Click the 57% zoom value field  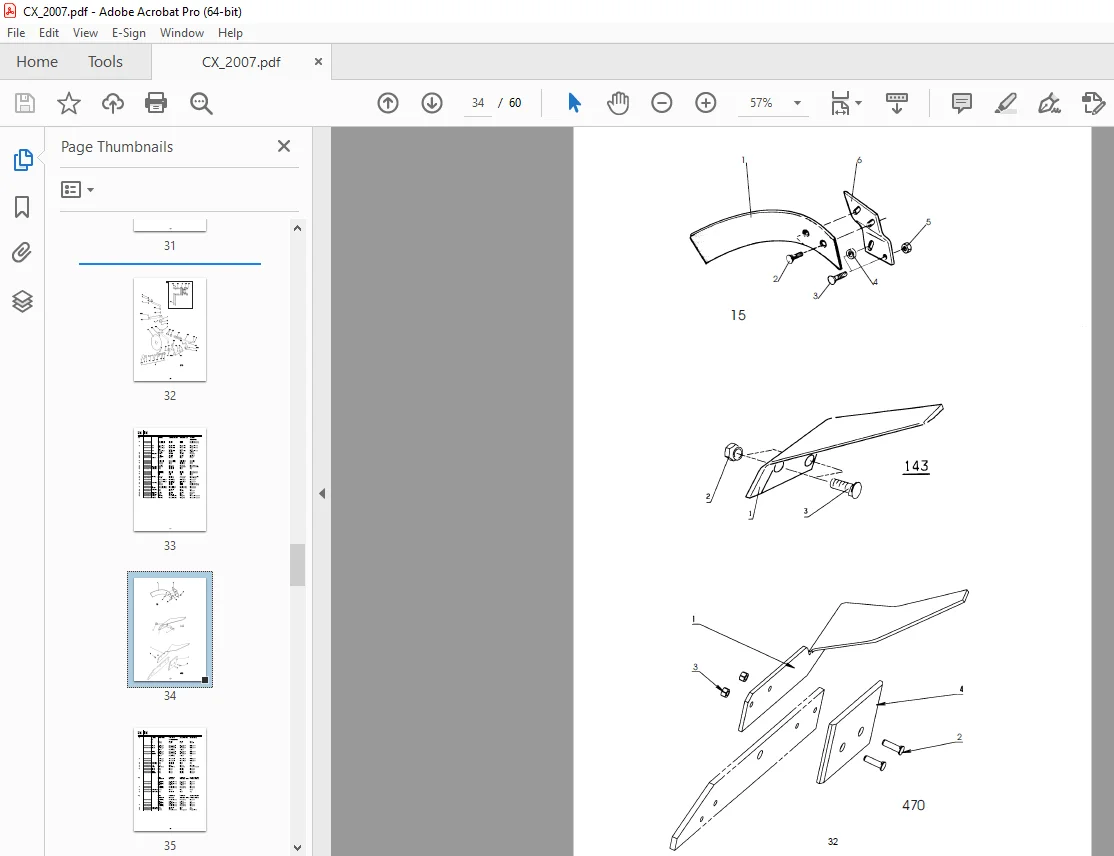(761, 103)
